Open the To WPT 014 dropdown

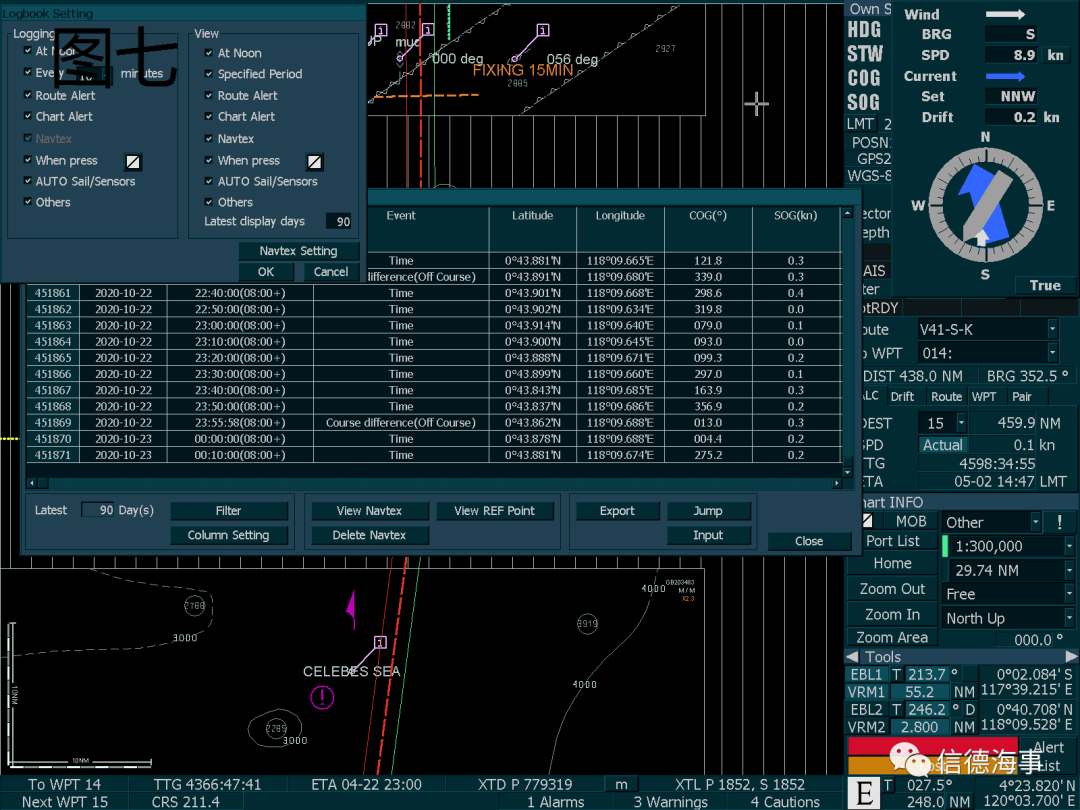coord(1052,353)
